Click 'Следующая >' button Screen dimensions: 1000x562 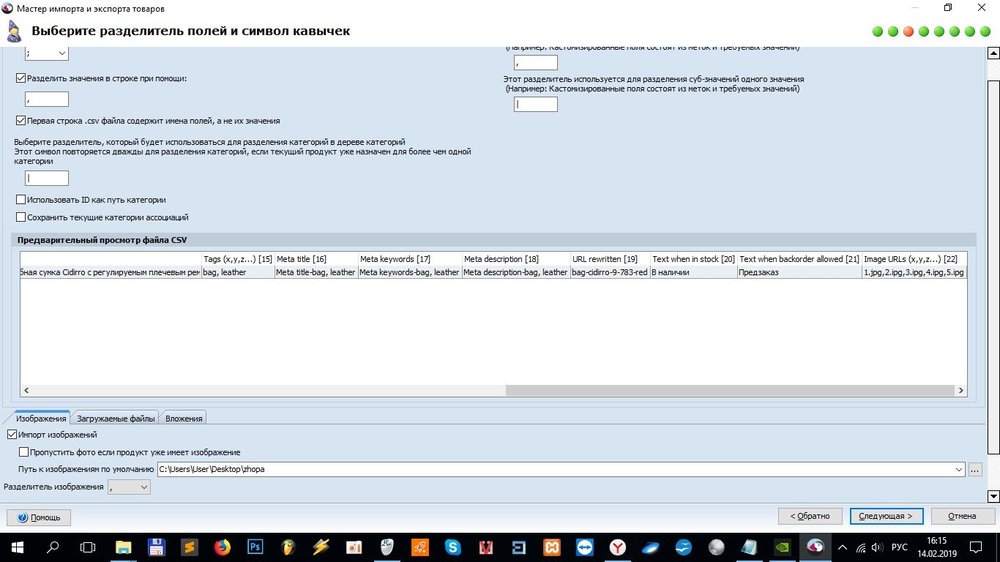click(x=886, y=516)
